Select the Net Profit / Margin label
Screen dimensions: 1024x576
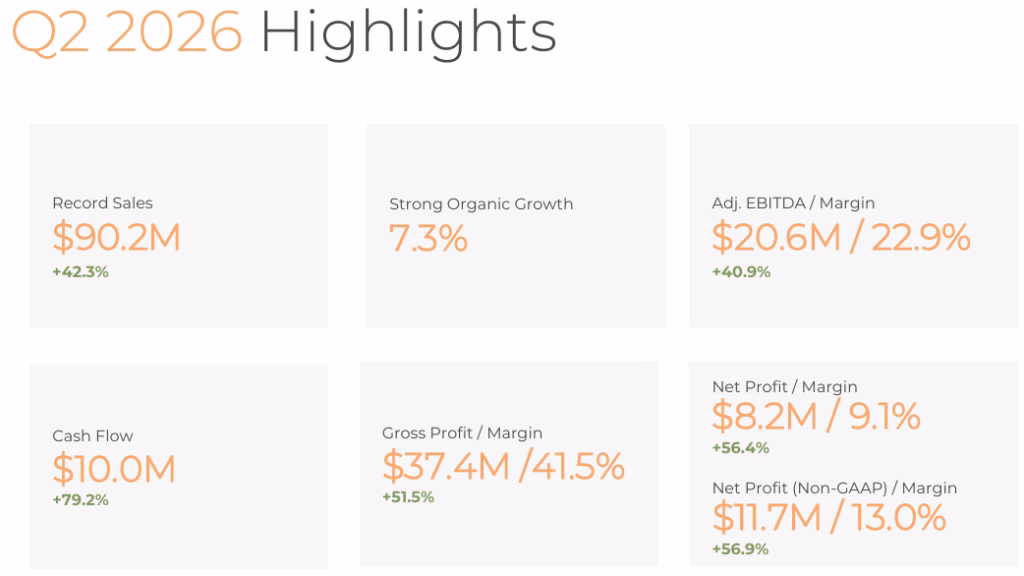[x=785, y=387]
